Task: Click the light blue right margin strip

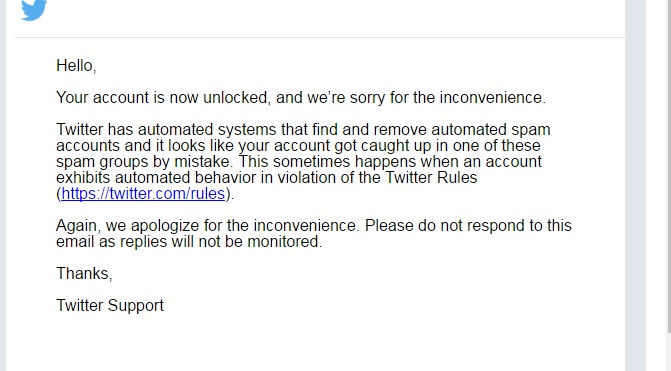Action: coord(635,185)
